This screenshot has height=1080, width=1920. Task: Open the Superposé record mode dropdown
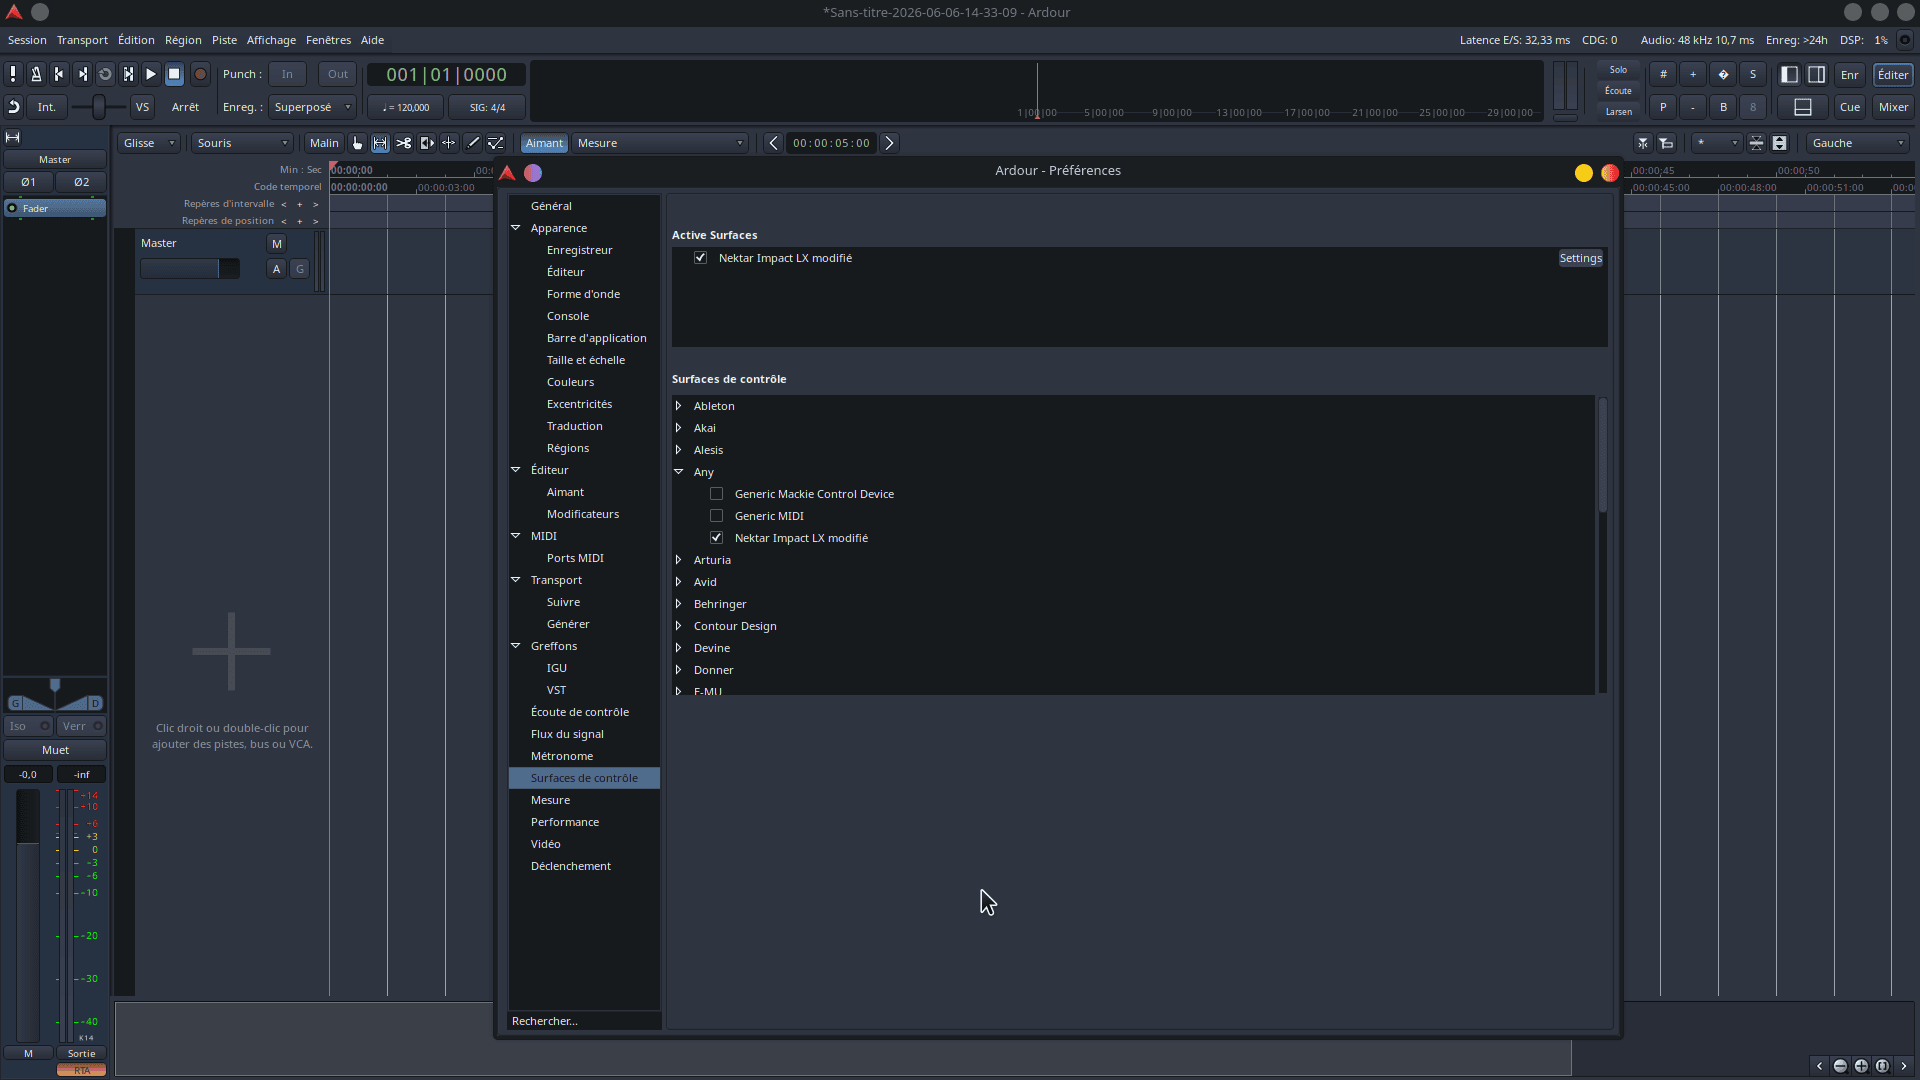coord(312,107)
